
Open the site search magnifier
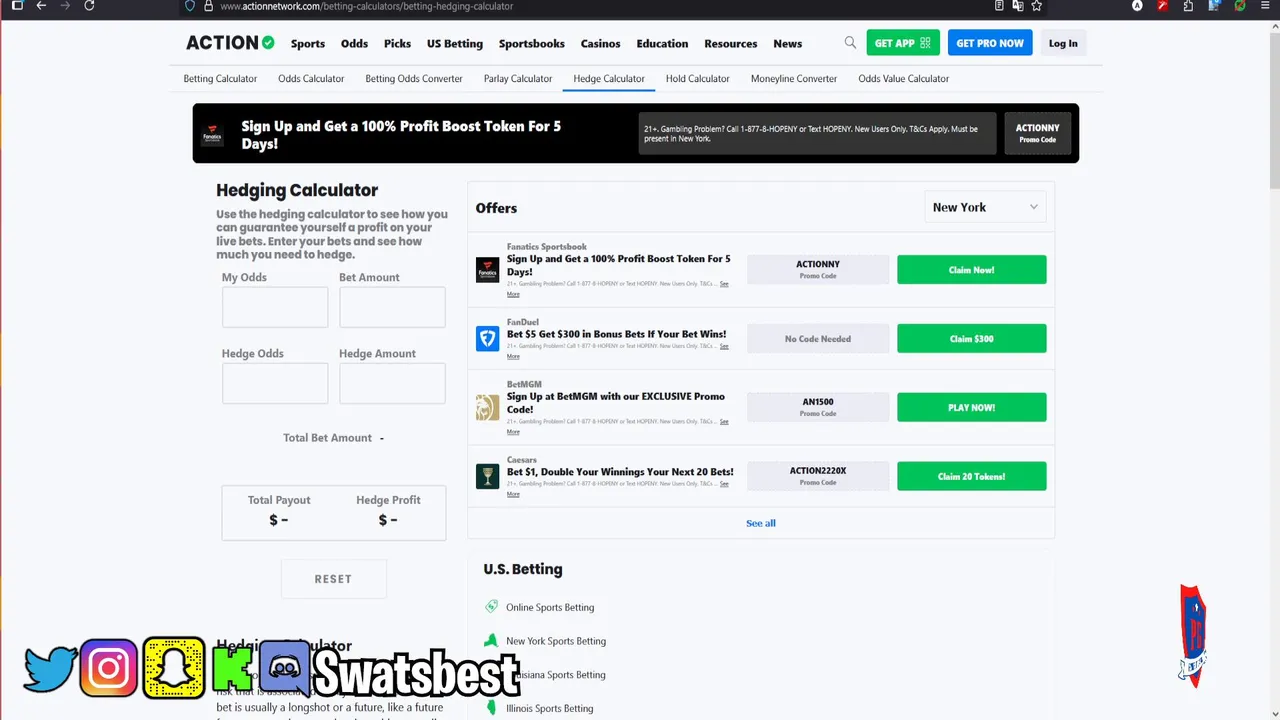tap(850, 43)
